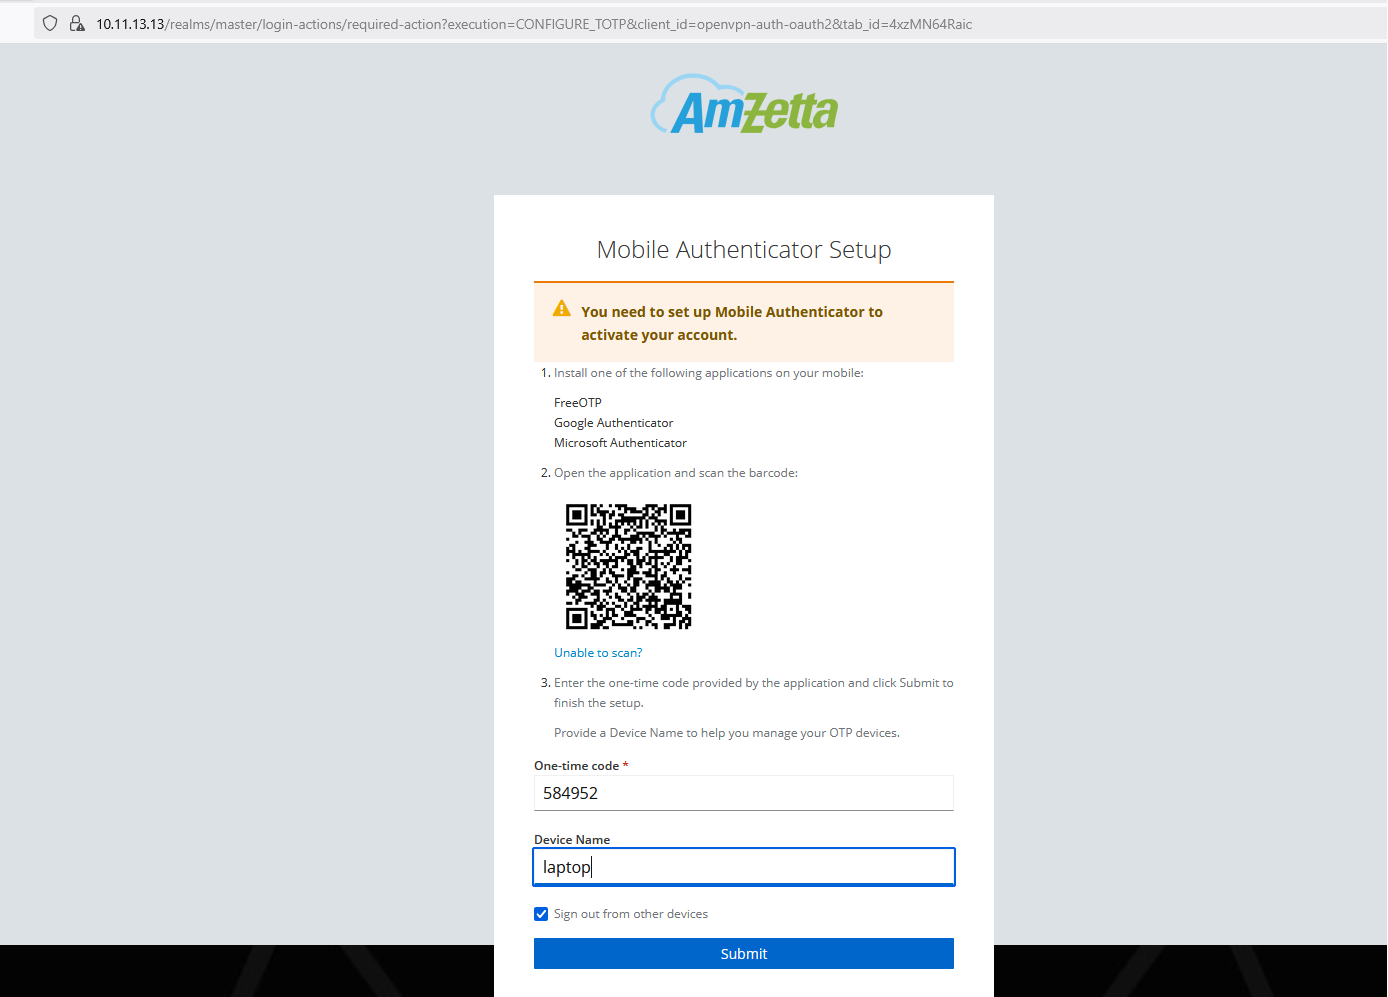
Task: Click the tracking protection shield icon
Action: (49, 23)
